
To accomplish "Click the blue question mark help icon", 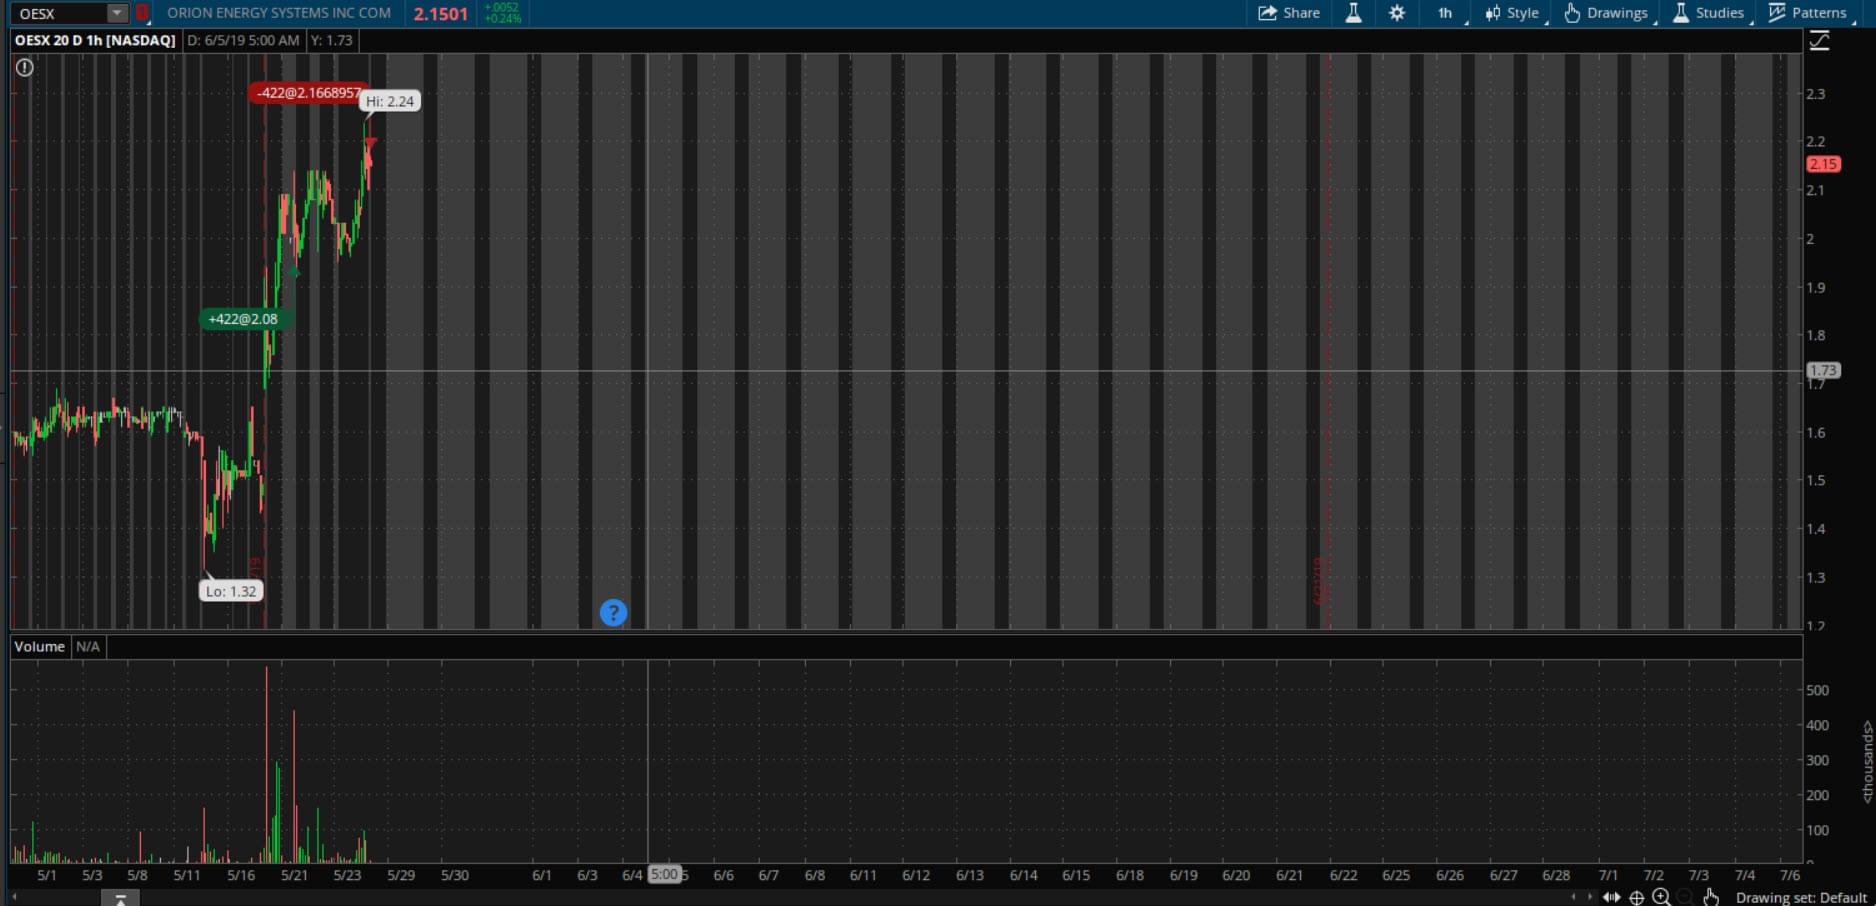I will 613,613.
